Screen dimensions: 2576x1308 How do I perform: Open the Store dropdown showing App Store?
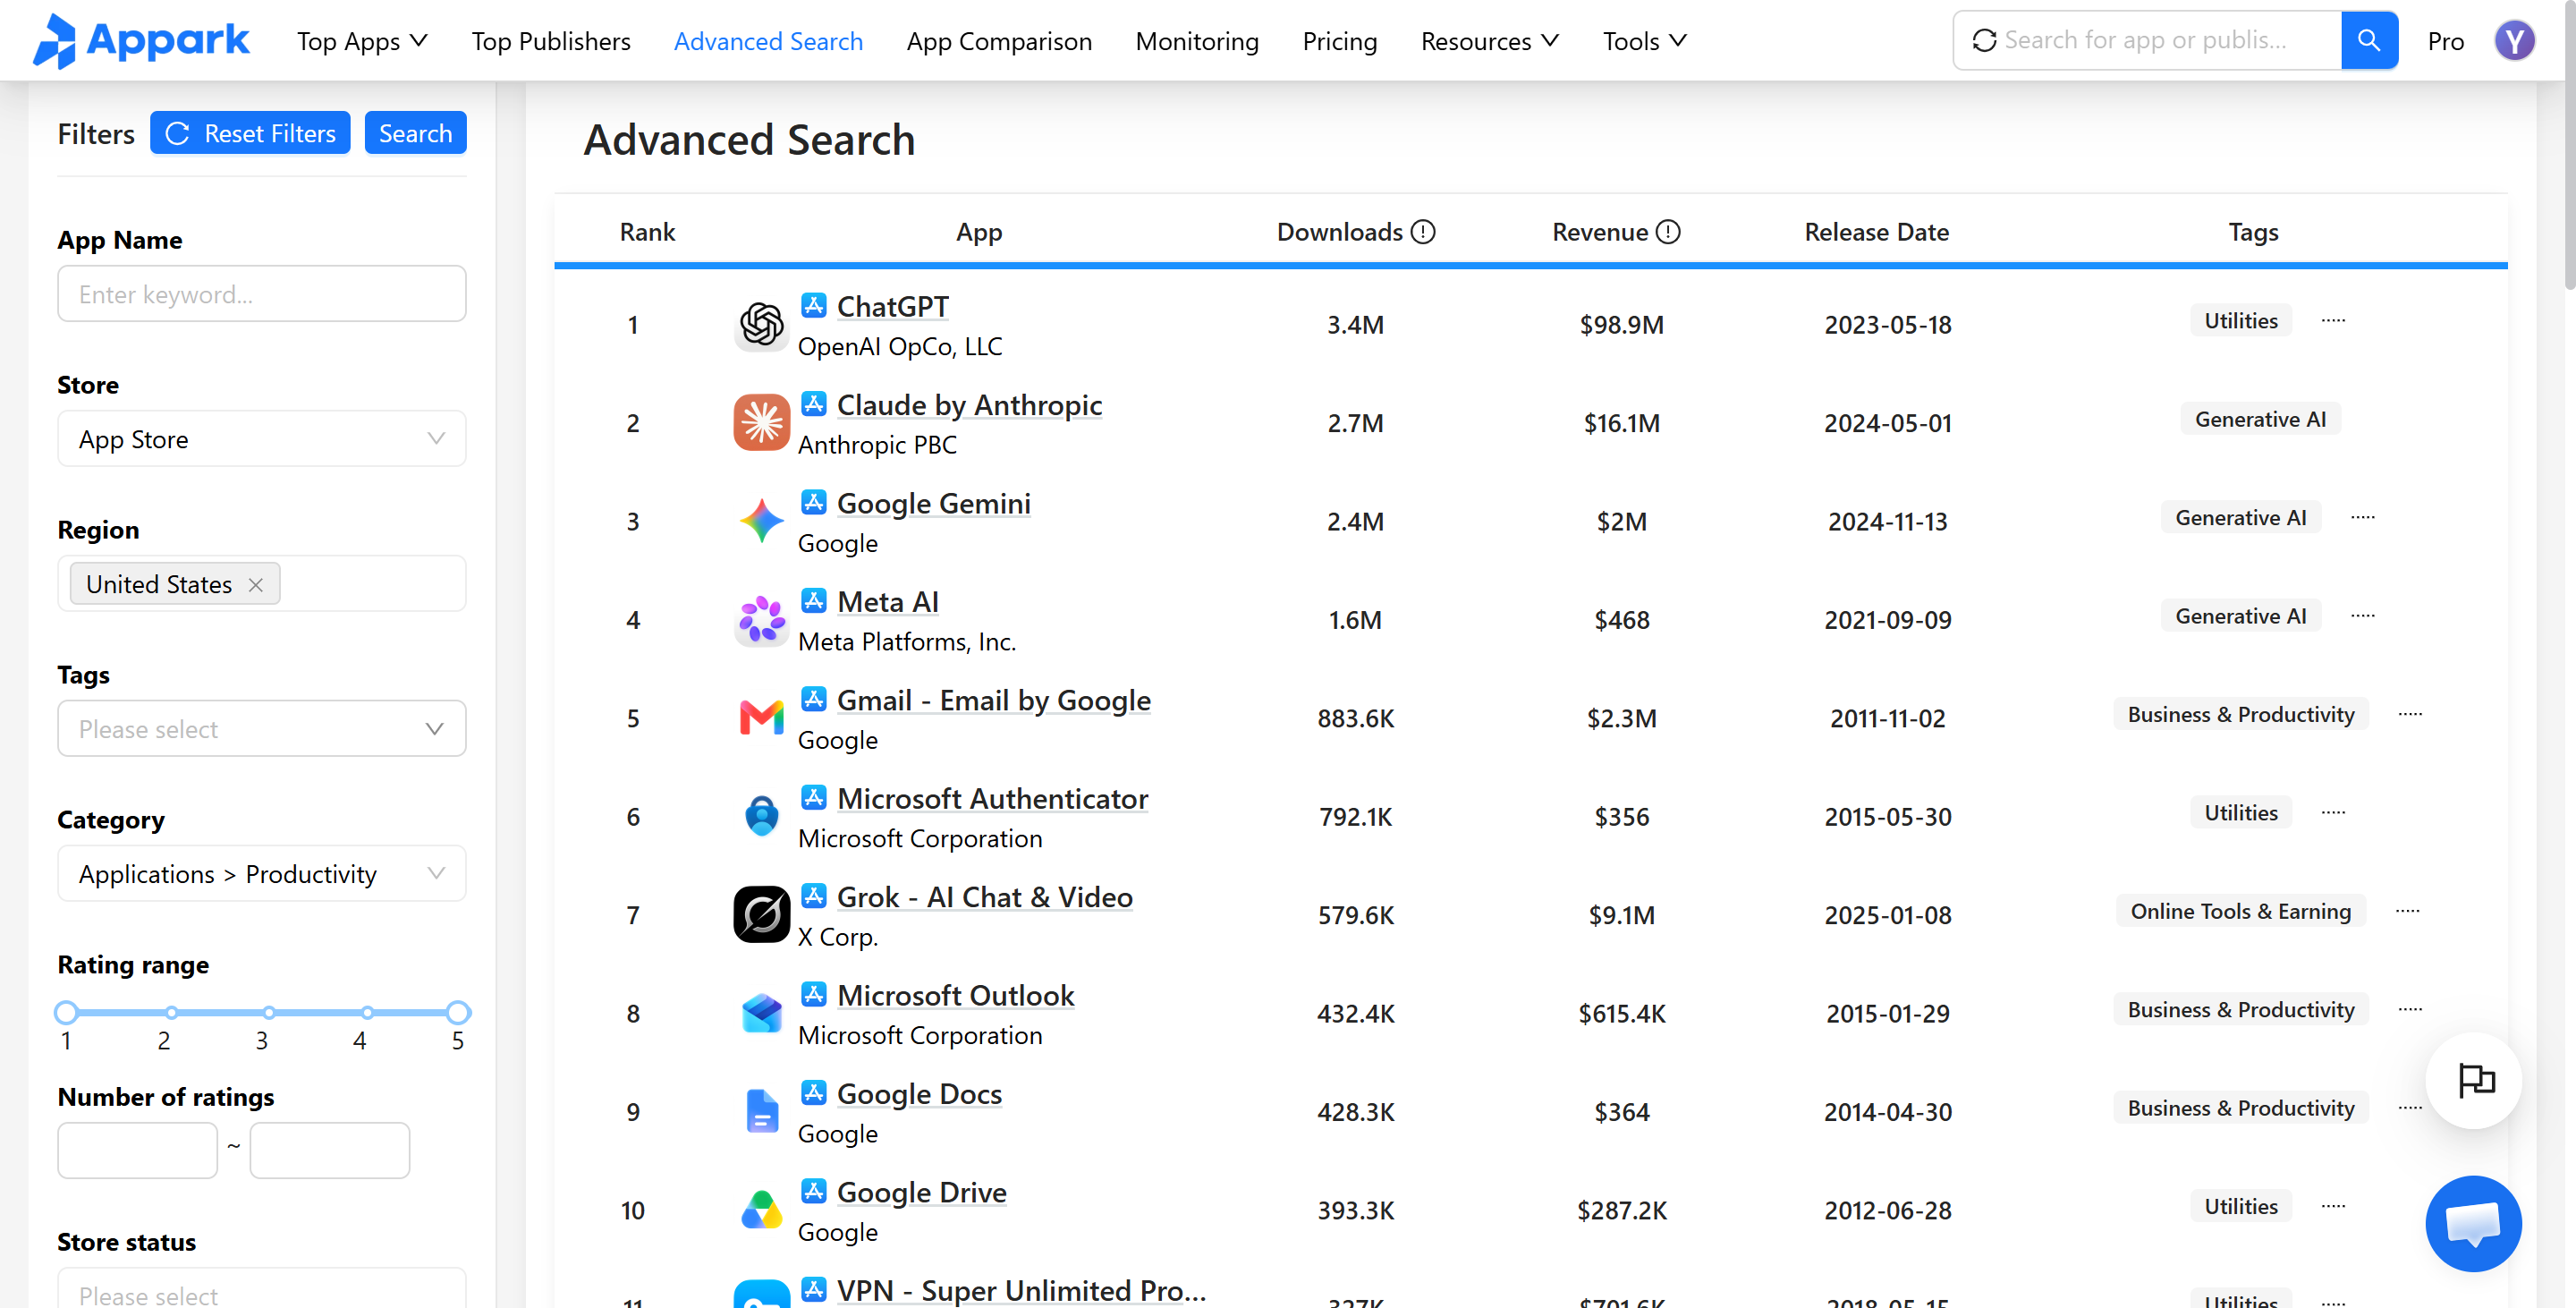pyautogui.click(x=262, y=439)
